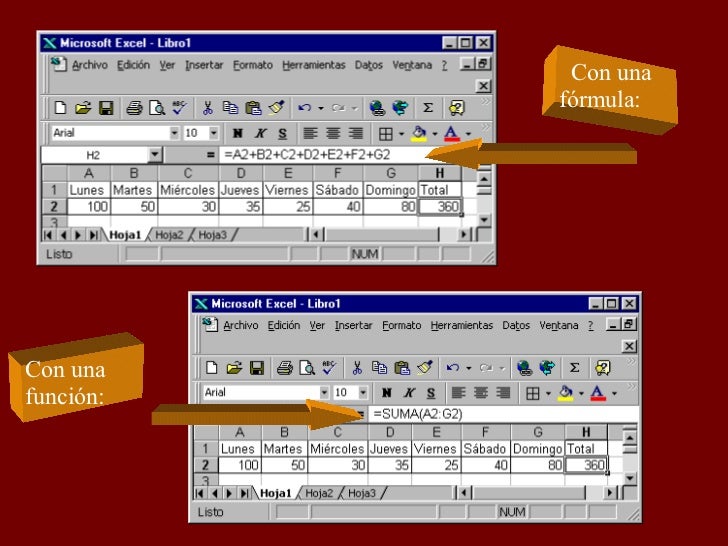
Task: Toggle center alignment in top Excel window
Action: point(333,134)
